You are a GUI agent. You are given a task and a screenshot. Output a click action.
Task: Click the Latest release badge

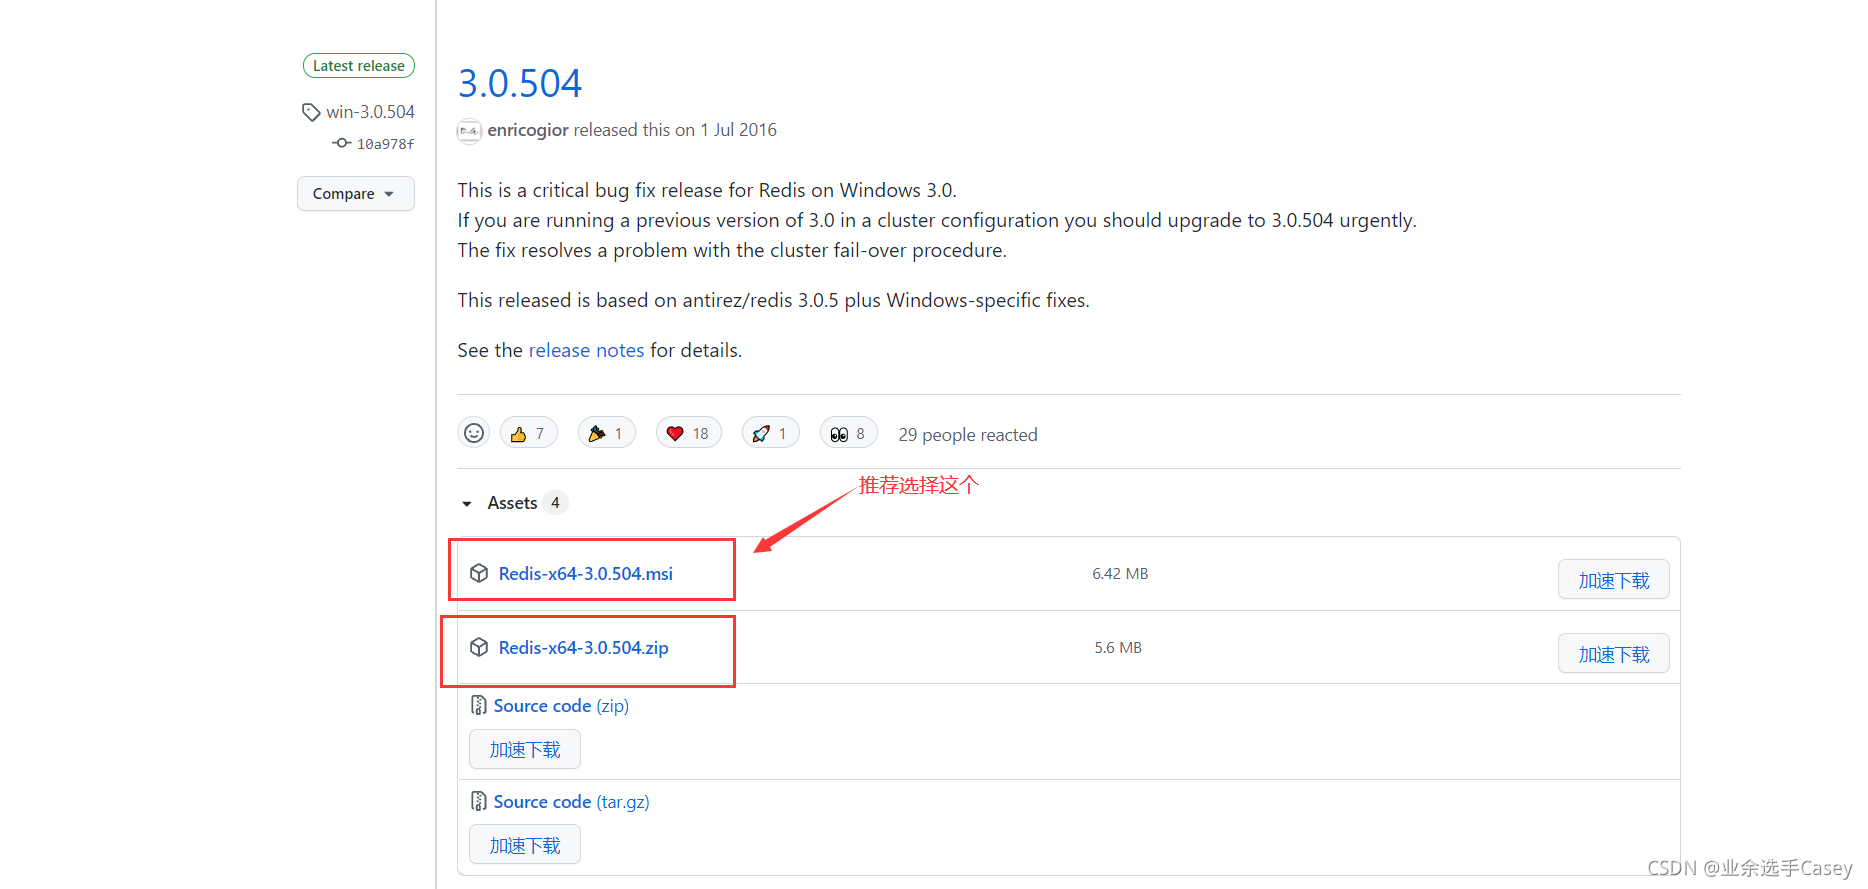(x=359, y=66)
